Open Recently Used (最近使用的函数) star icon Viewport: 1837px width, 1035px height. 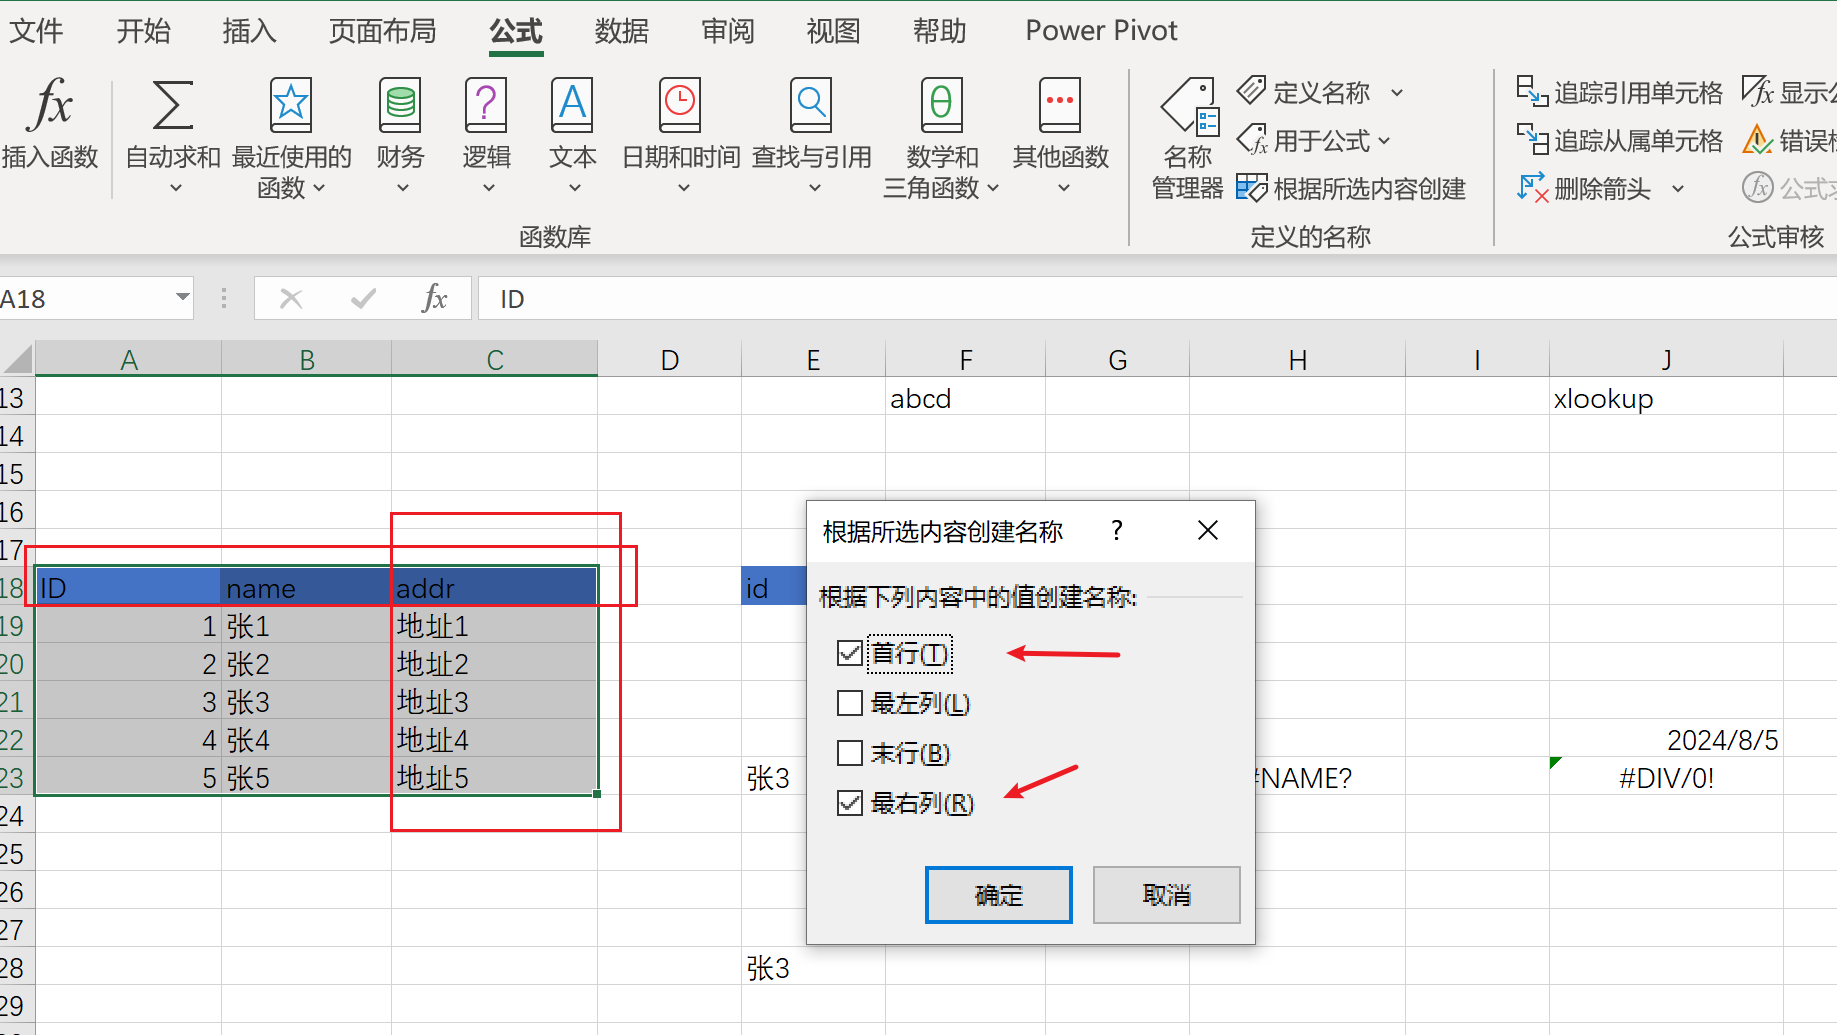click(291, 104)
